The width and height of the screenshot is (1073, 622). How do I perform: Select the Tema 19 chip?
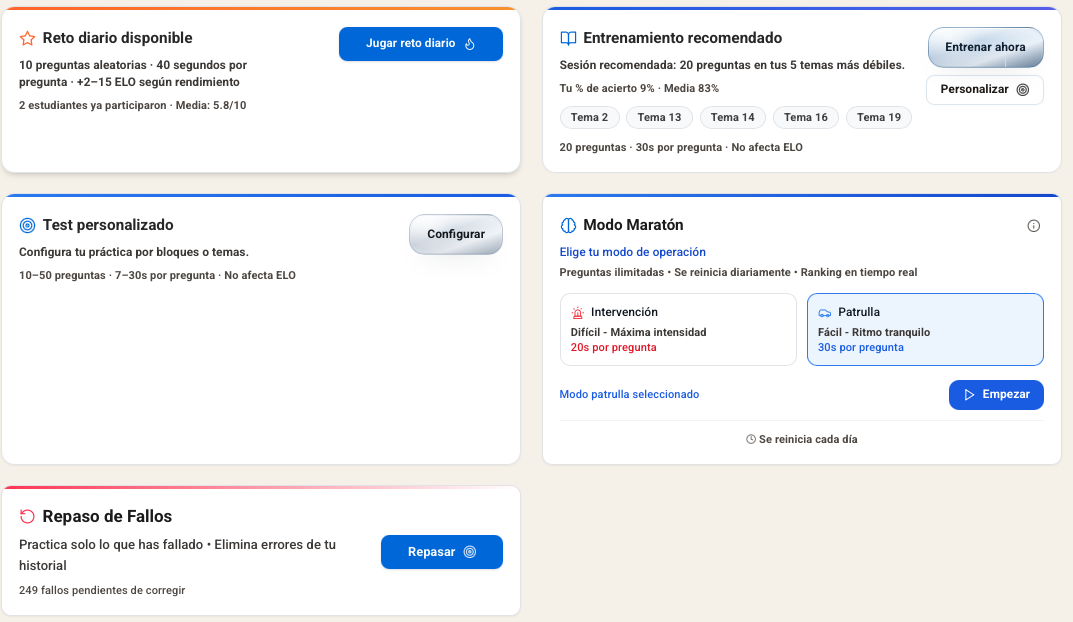879,117
